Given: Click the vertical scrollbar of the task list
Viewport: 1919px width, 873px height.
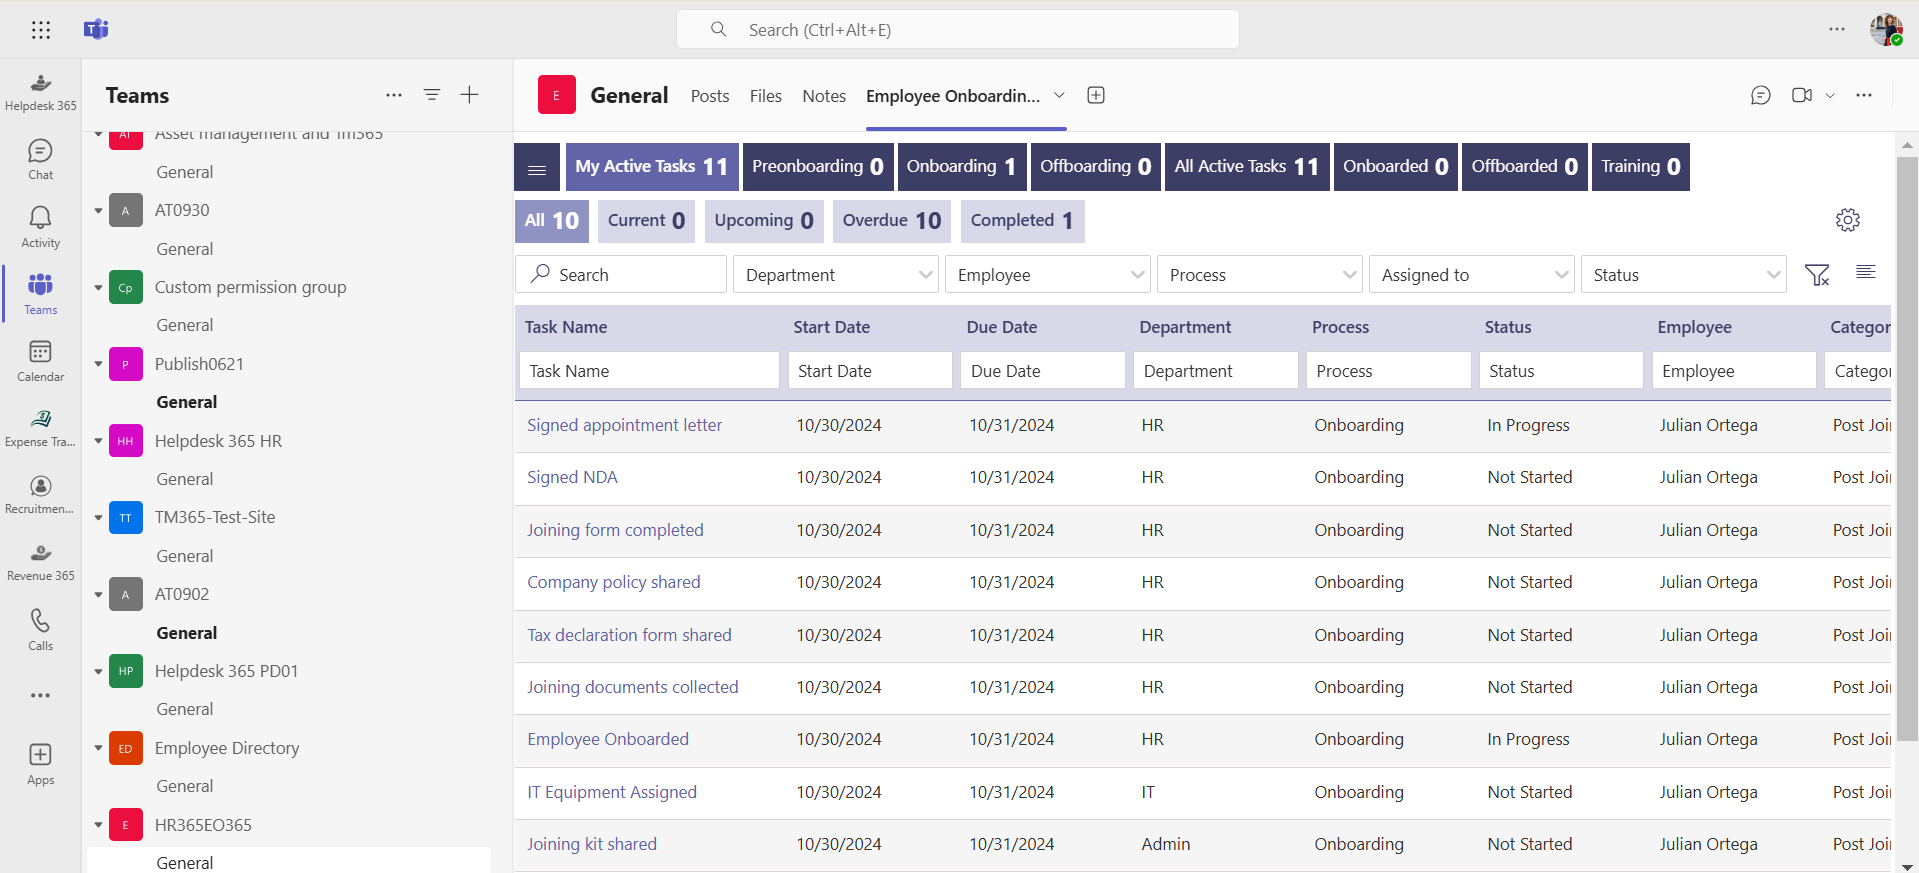Looking at the screenshot, I should (x=1907, y=450).
